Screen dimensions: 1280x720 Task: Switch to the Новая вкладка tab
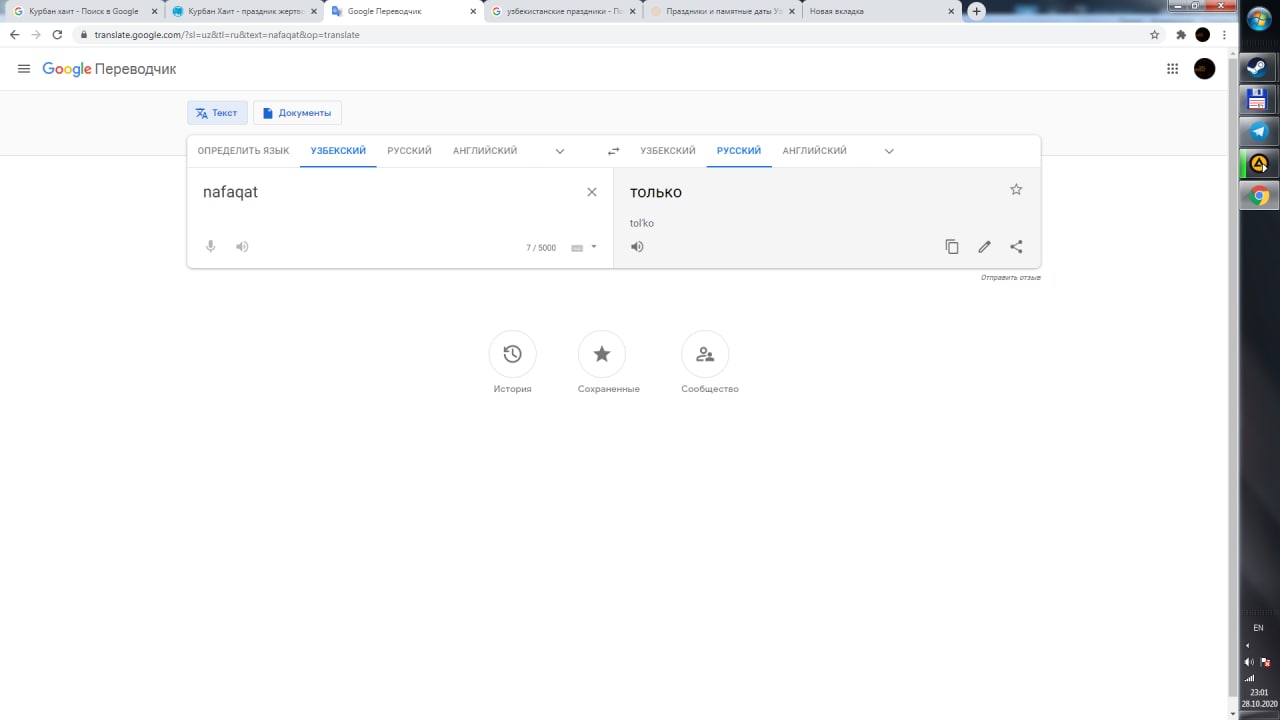(881, 11)
